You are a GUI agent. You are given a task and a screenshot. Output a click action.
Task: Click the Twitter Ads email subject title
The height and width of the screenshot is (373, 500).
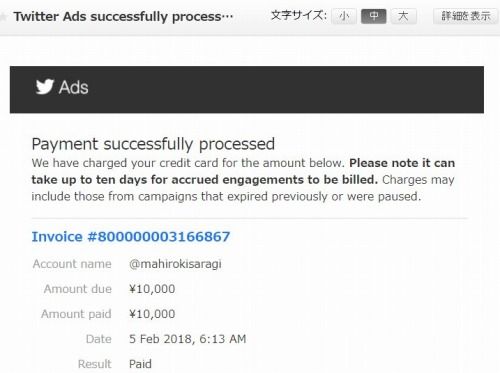pyautogui.click(x=123, y=17)
